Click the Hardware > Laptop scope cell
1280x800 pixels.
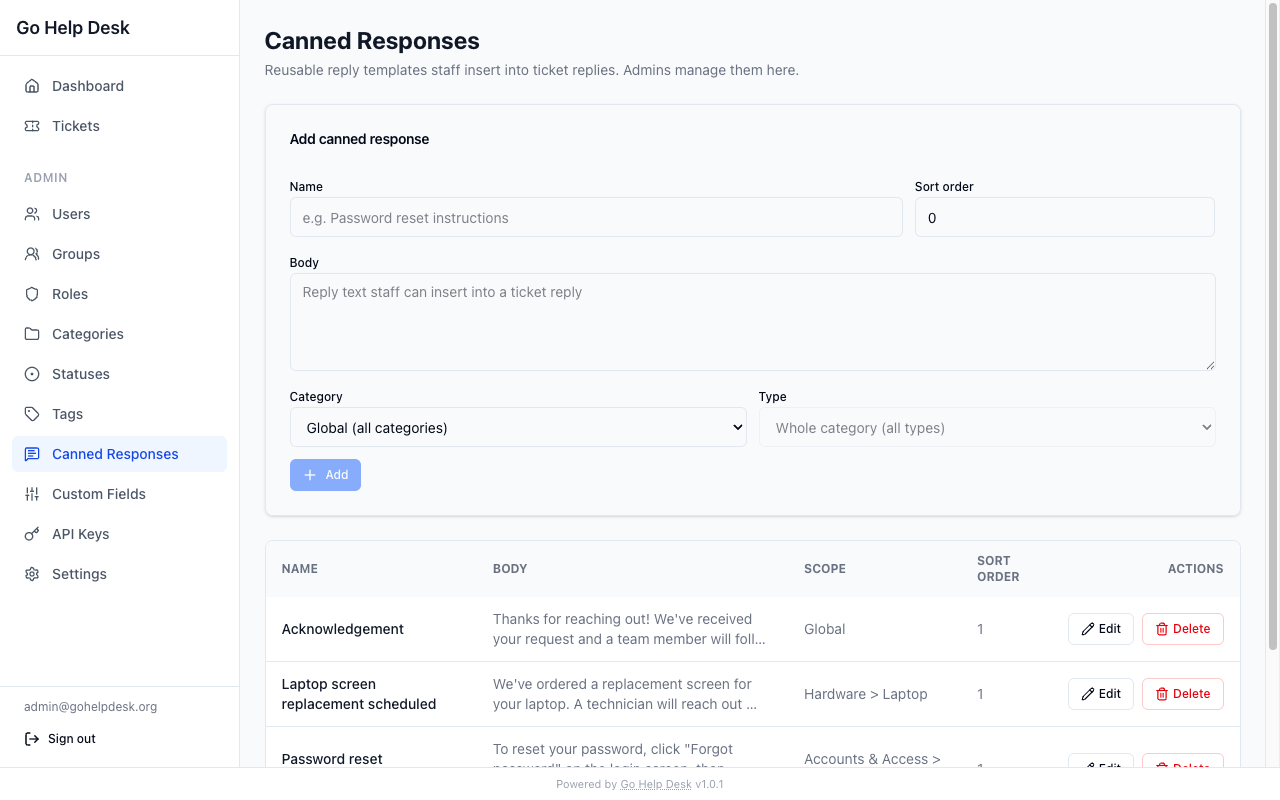click(x=866, y=694)
